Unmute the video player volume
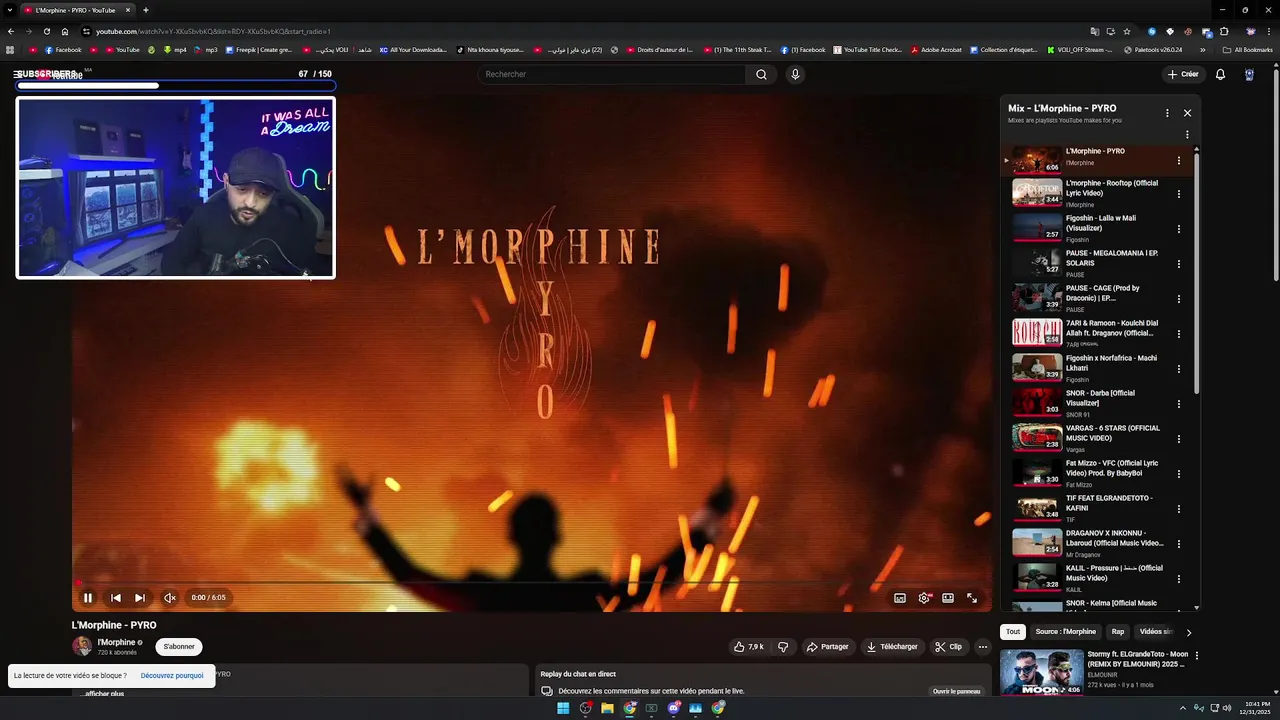 coord(170,598)
